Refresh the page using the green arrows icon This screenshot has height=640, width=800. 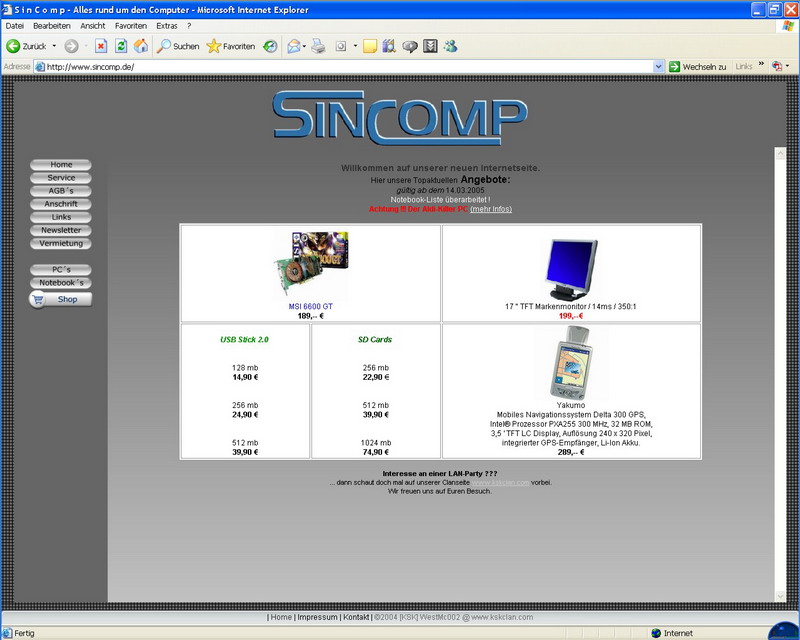pos(121,46)
